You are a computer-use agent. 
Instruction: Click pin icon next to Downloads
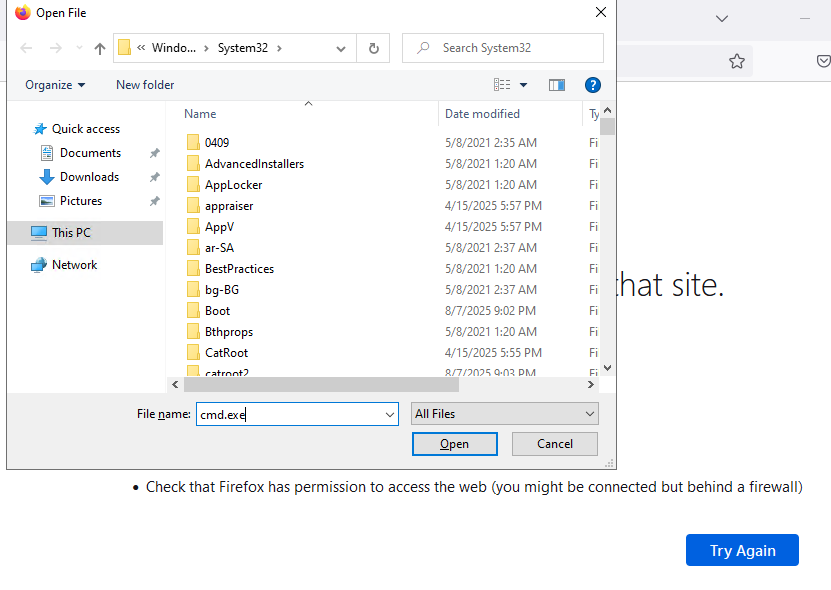[154, 177]
